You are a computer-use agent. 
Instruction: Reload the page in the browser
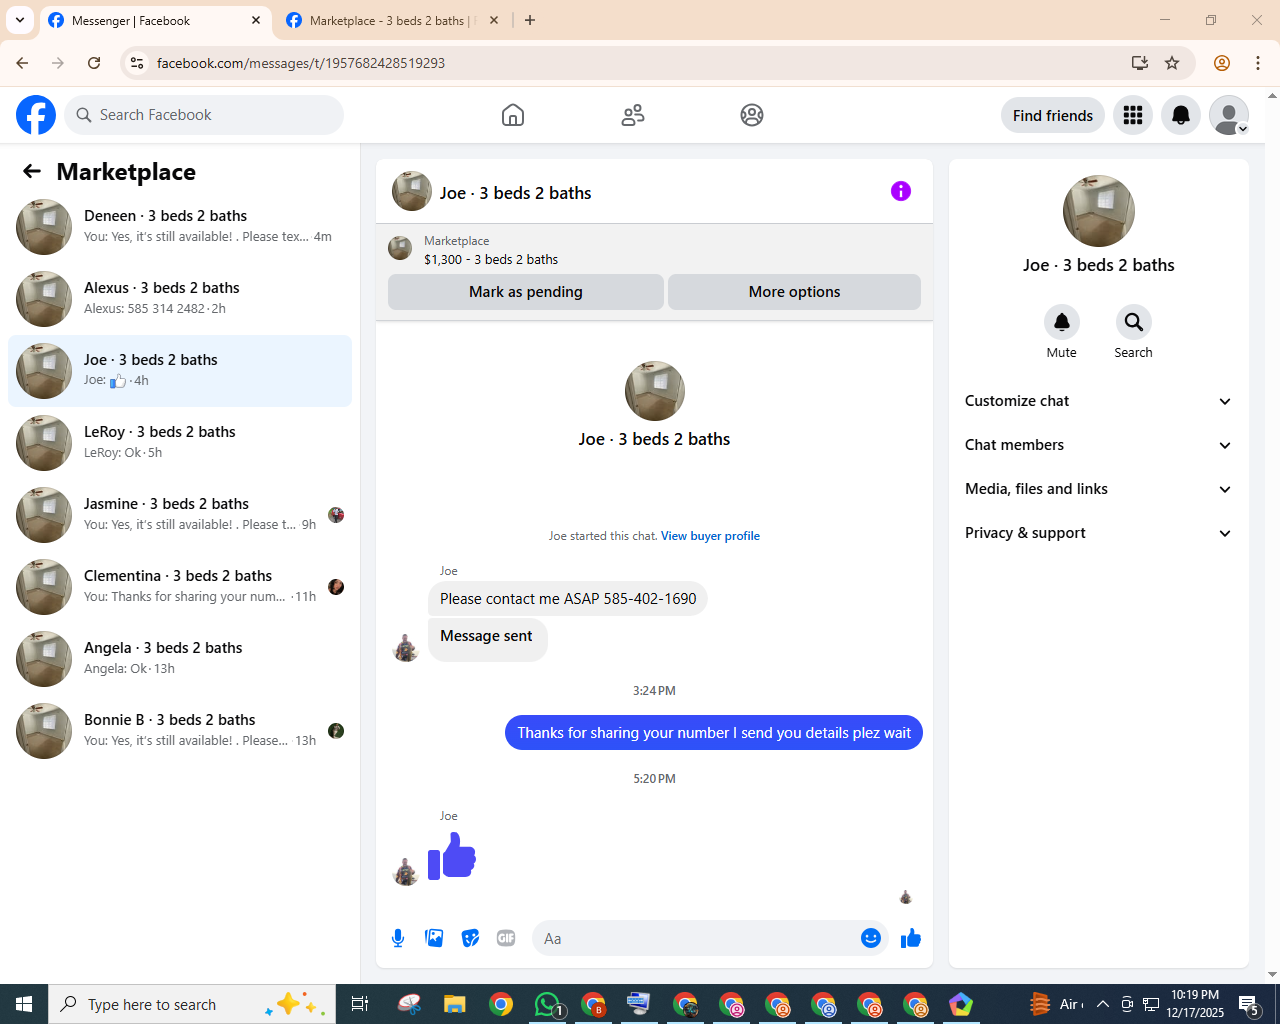click(94, 63)
